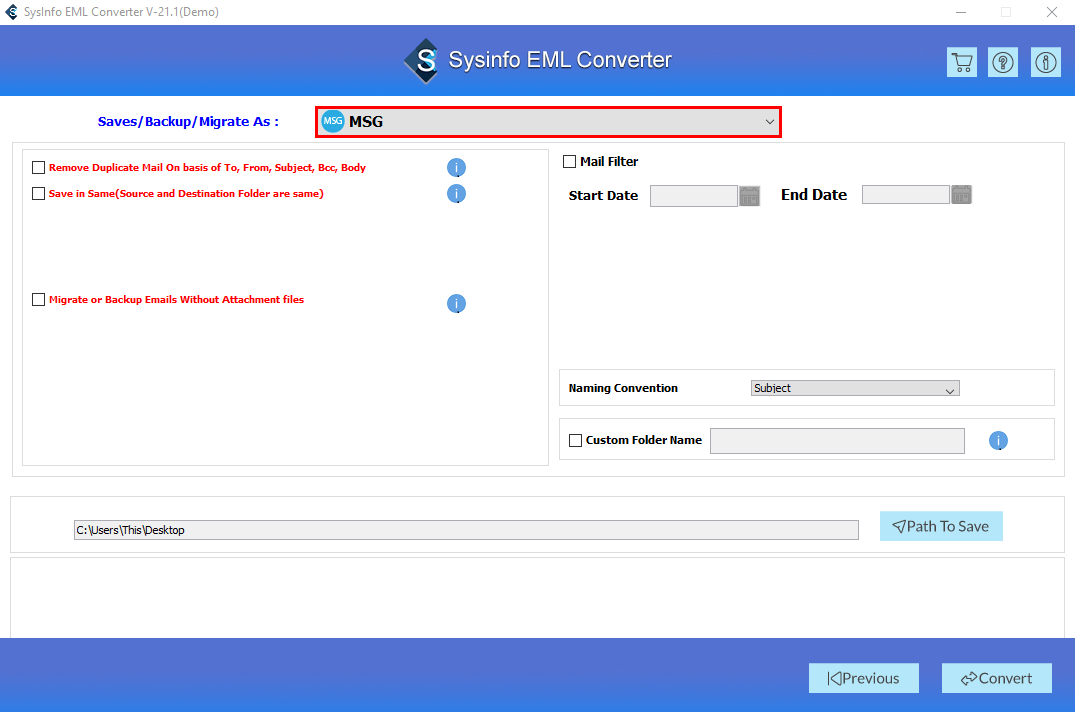Click the help question mark icon

pyautogui.click(x=1002, y=61)
